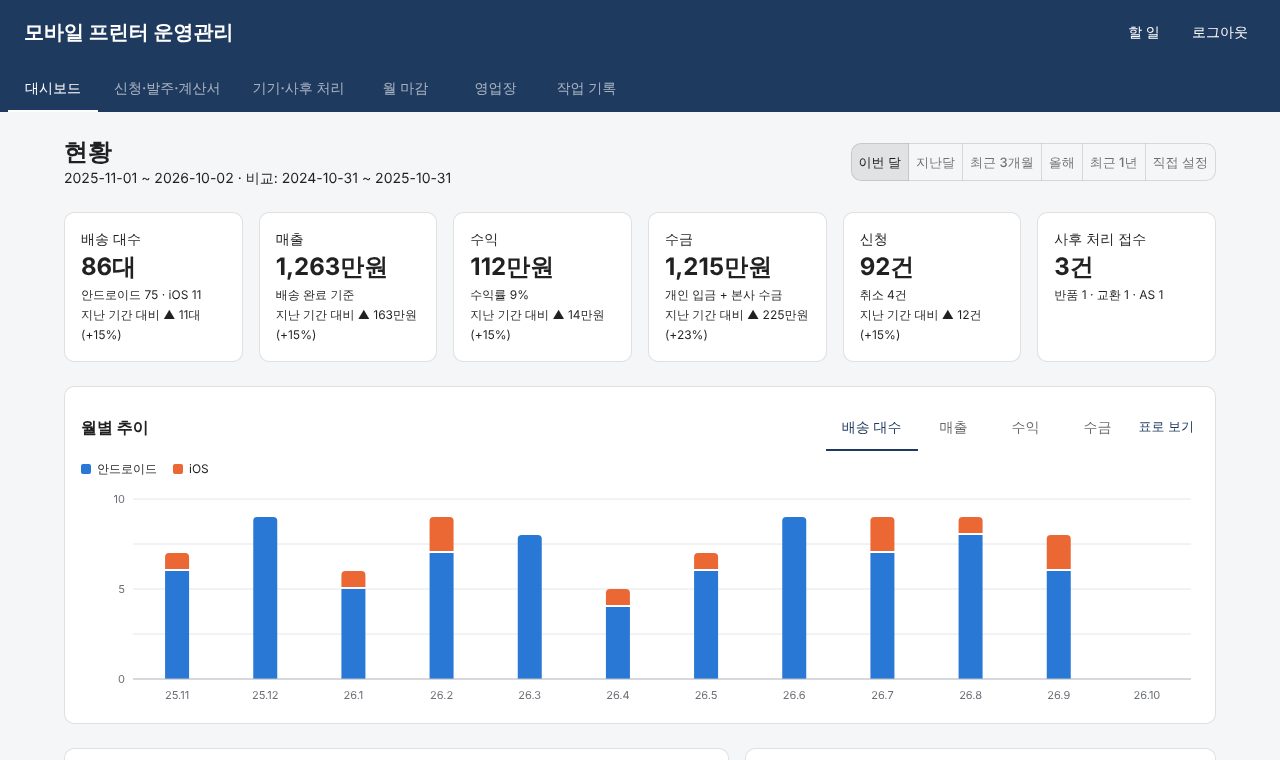1280x760 pixels.
Task: Click the 26.3 chart bar
Action: coord(530,607)
